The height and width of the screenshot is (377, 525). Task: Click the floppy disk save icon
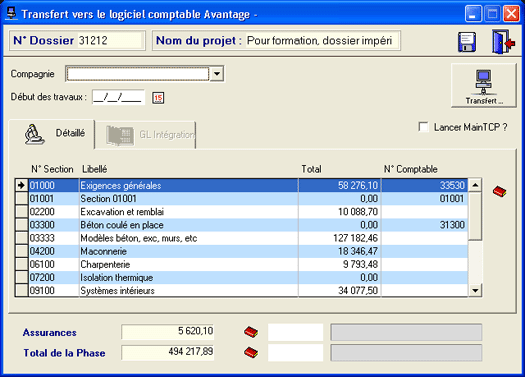(467, 42)
